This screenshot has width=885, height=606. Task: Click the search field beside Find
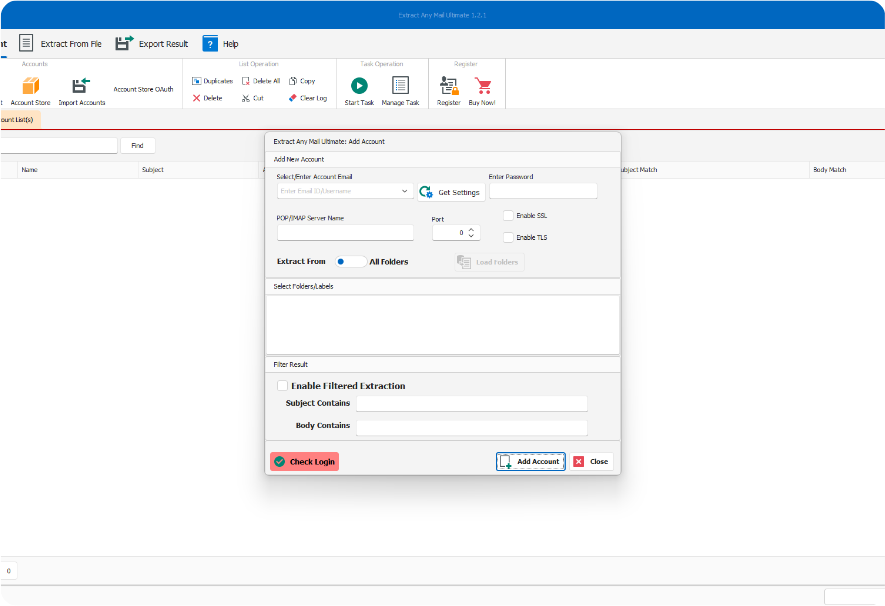[59, 146]
